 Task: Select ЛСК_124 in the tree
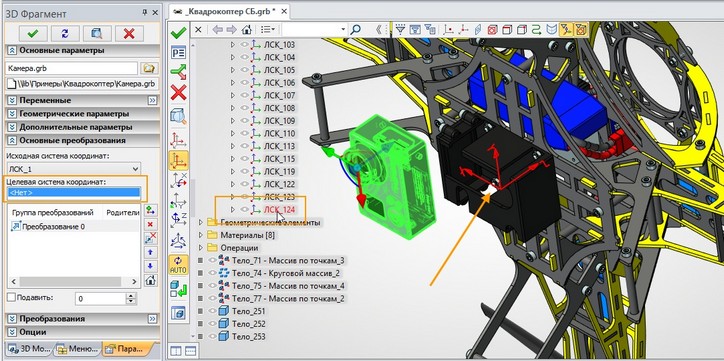tap(279, 210)
